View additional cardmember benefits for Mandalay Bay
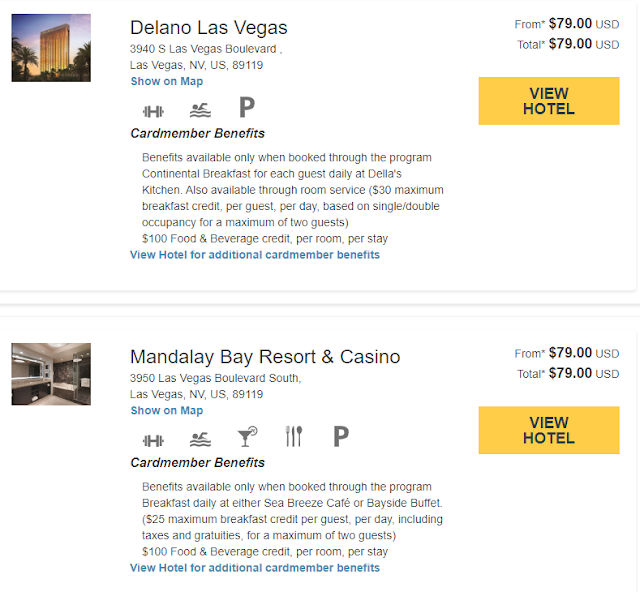 pyautogui.click(x=255, y=568)
